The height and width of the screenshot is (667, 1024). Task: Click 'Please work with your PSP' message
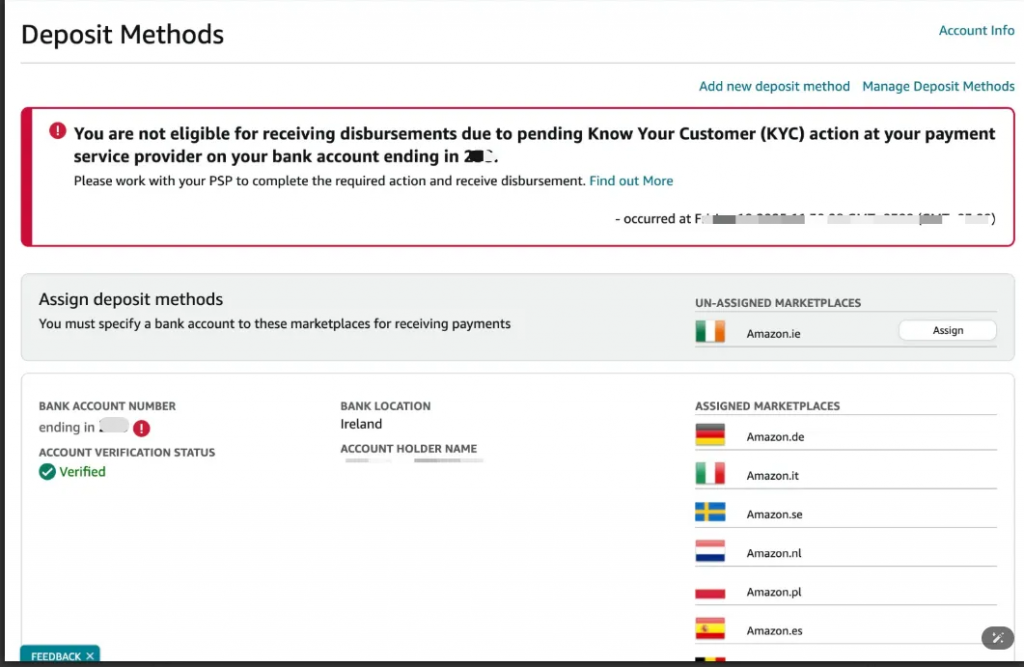[x=329, y=181]
